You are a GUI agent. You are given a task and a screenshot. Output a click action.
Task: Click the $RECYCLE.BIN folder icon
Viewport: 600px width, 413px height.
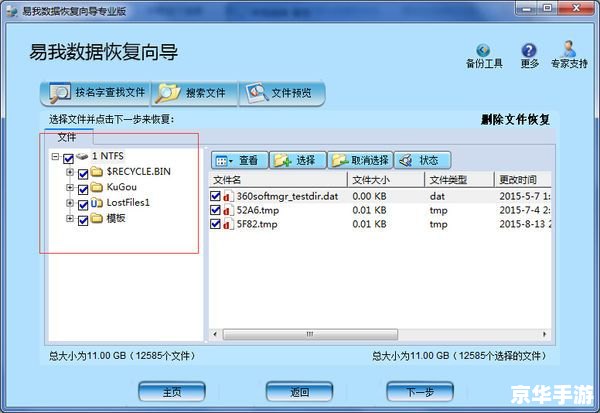pyautogui.click(x=97, y=171)
